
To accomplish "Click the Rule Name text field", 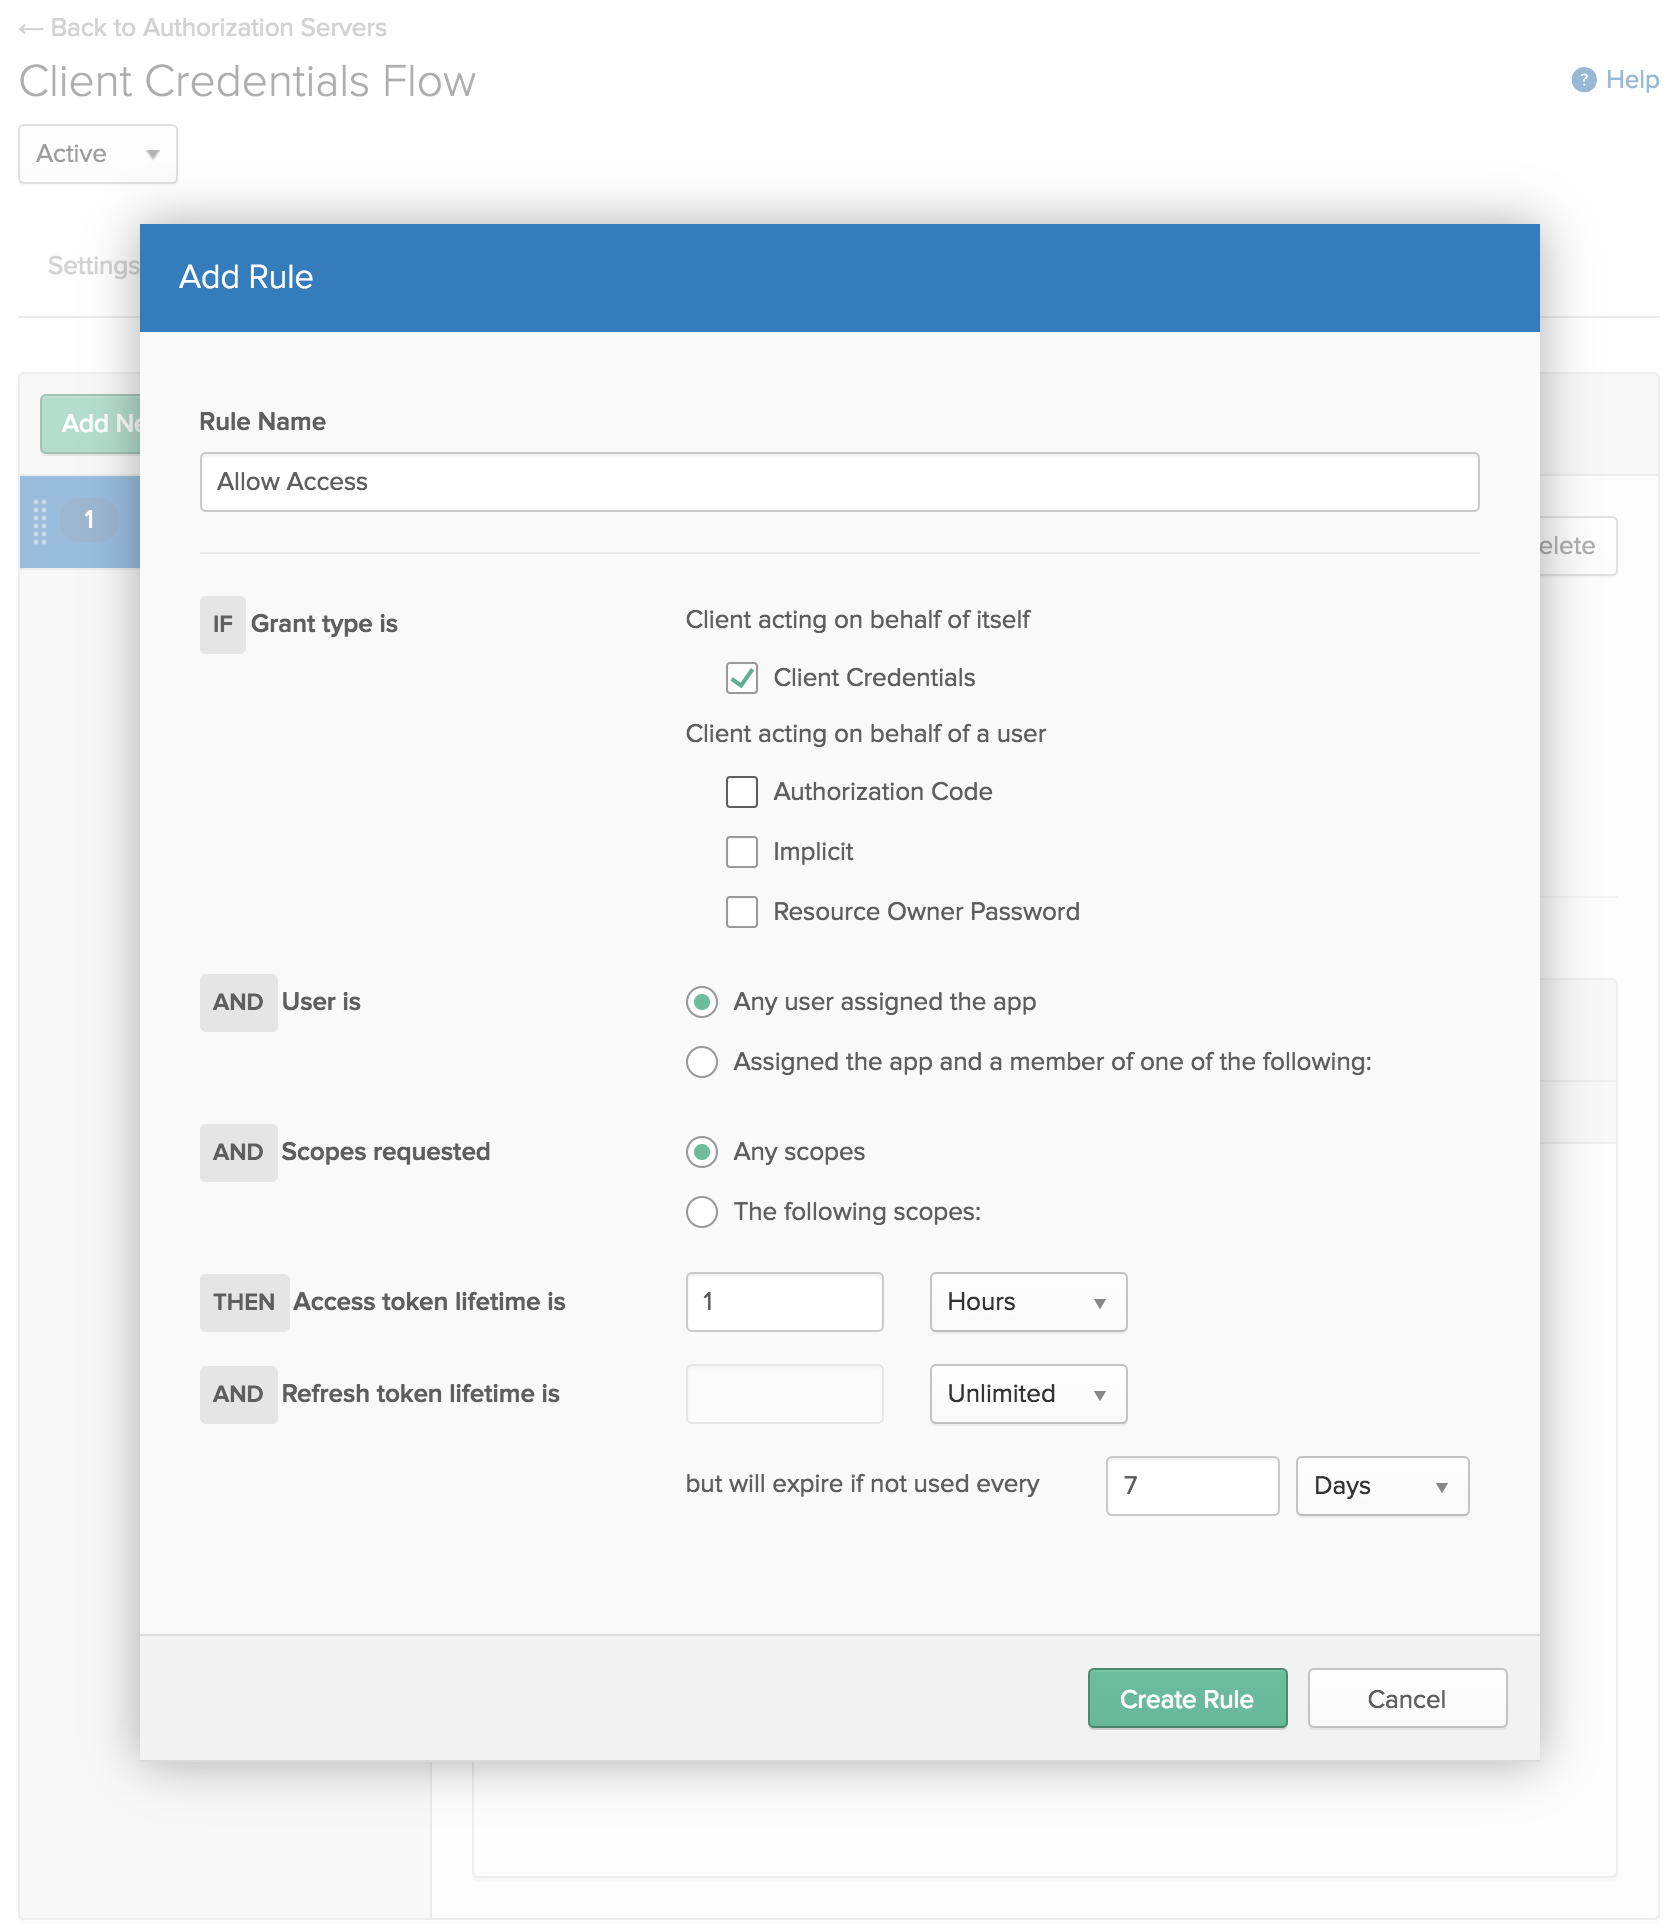I will click(839, 482).
